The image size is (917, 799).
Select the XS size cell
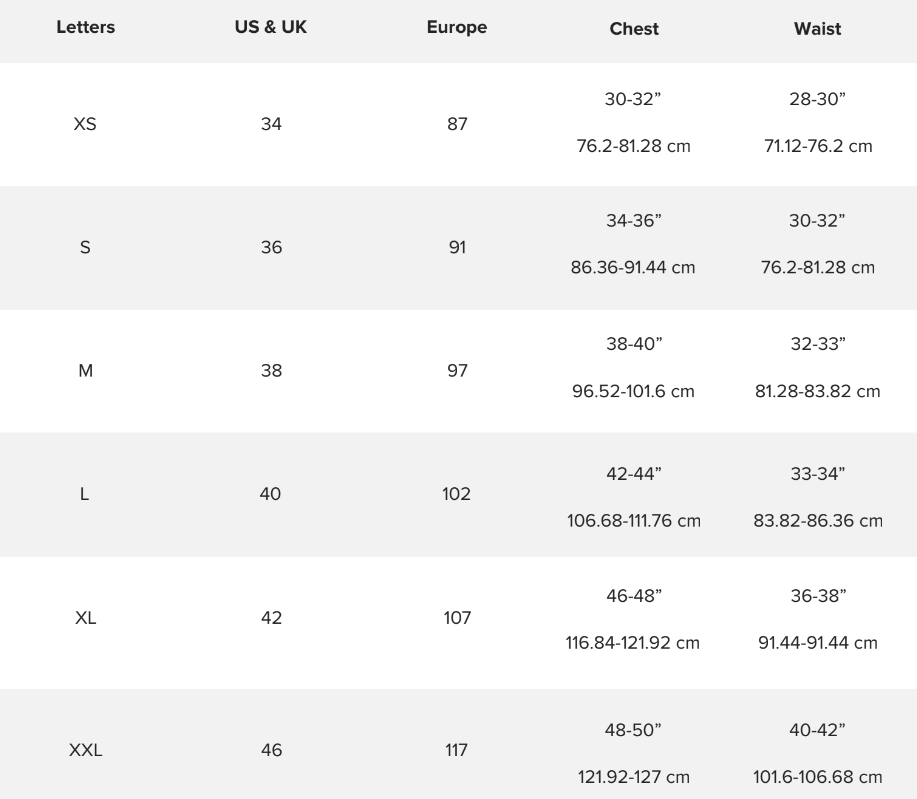(85, 124)
